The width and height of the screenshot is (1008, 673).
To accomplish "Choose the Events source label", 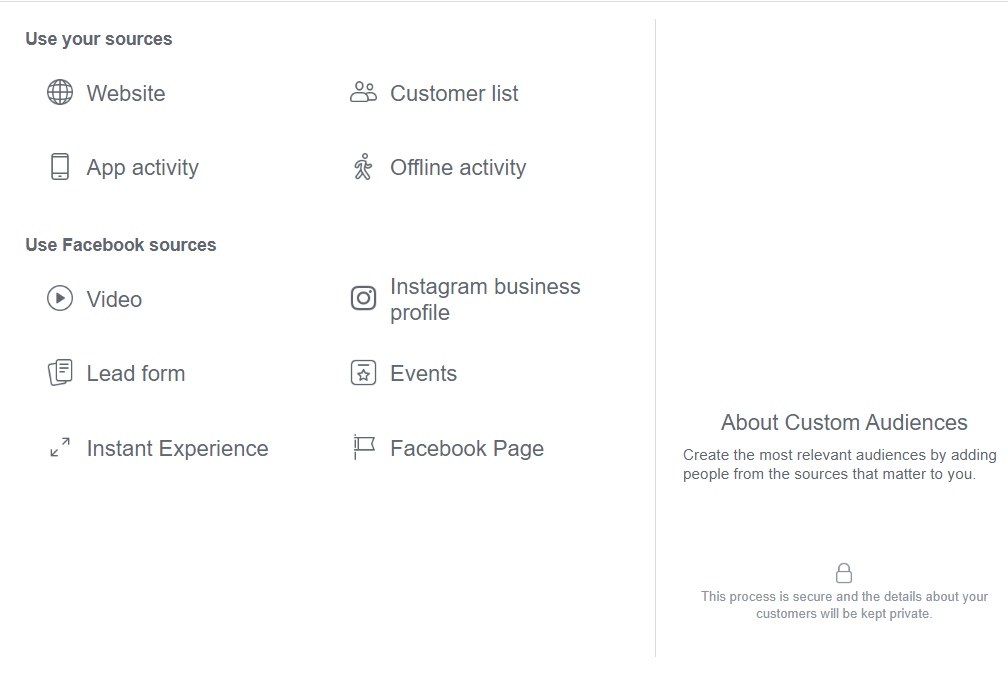I will [x=424, y=373].
